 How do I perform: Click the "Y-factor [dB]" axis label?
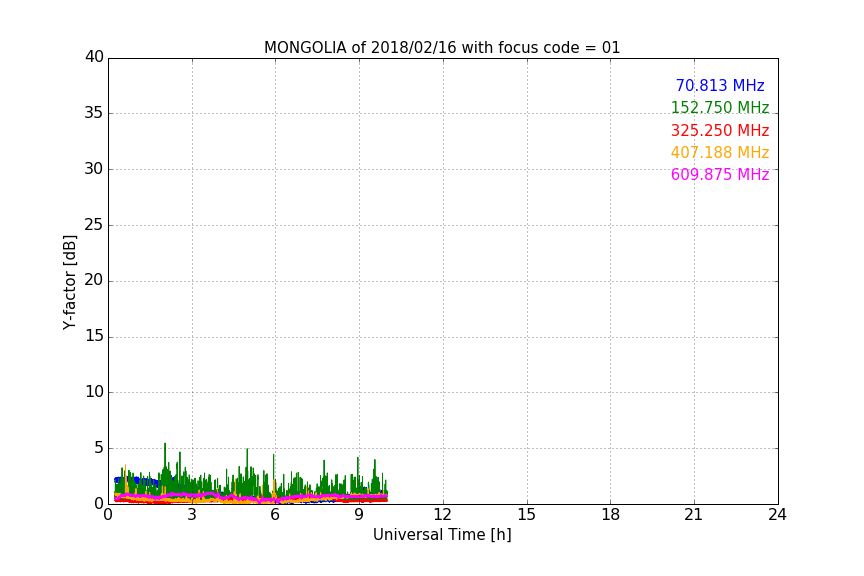[x=69, y=282]
